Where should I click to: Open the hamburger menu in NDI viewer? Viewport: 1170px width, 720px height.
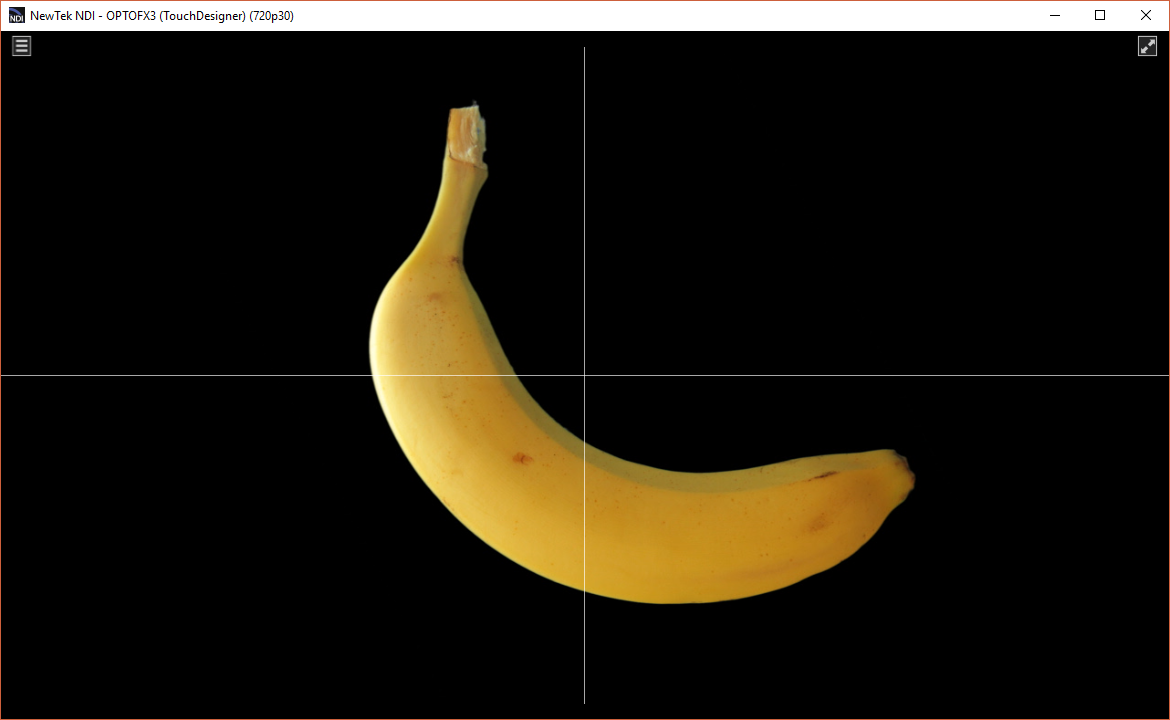click(22, 46)
